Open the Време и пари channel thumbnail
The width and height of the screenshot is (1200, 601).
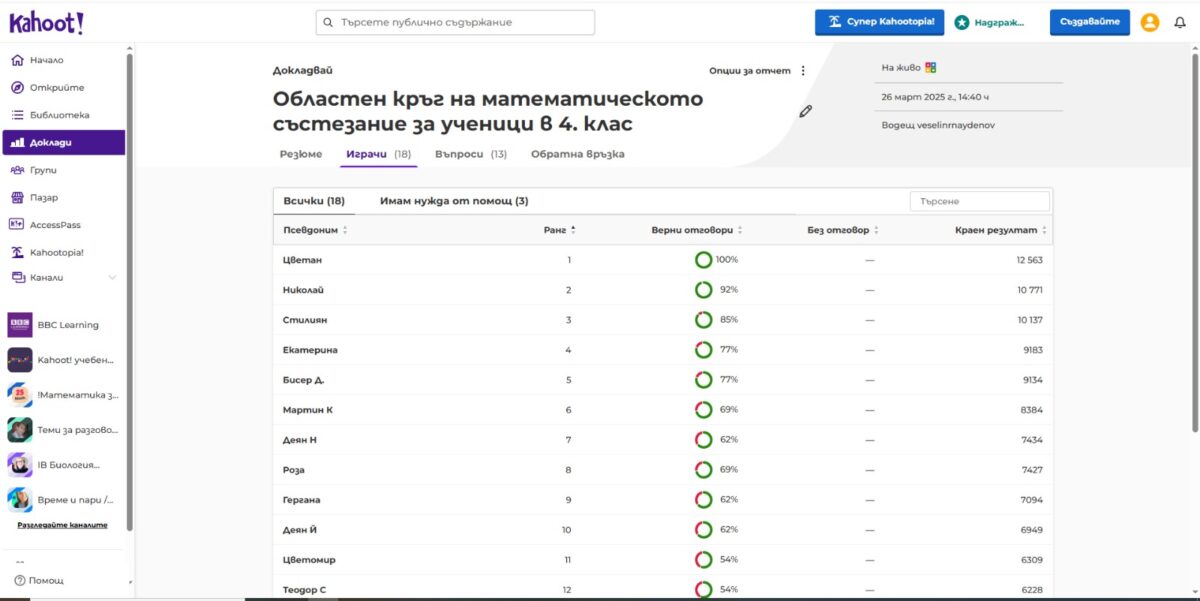(20, 499)
